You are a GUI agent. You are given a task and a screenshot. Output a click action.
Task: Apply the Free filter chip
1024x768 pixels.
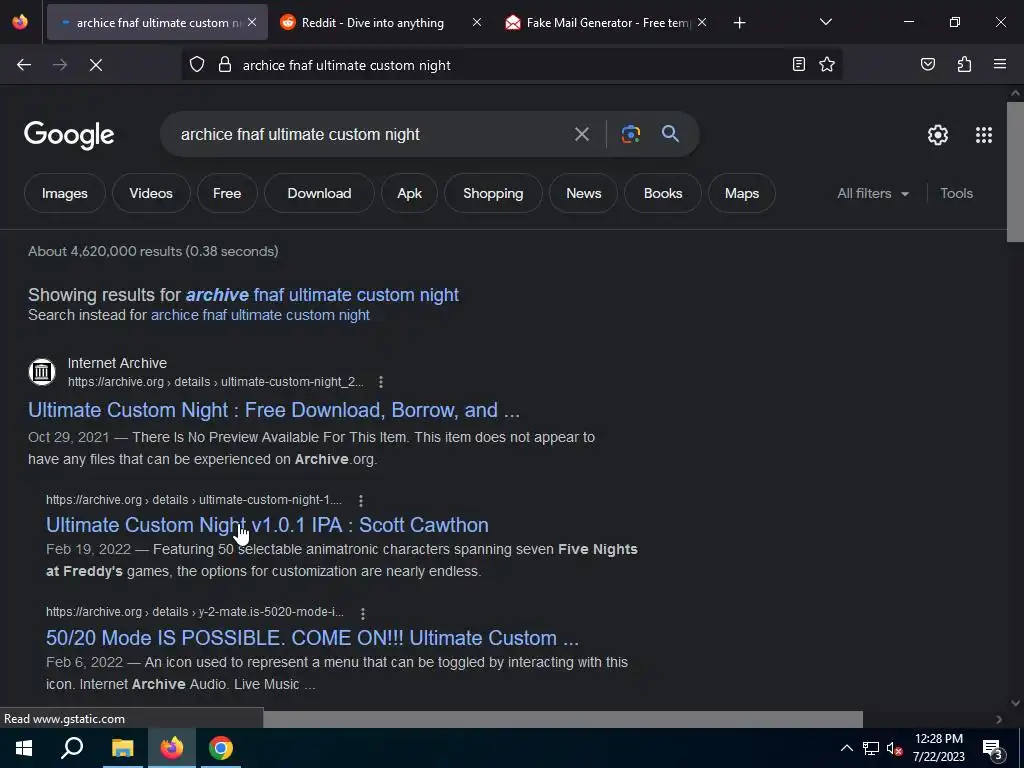(x=227, y=193)
